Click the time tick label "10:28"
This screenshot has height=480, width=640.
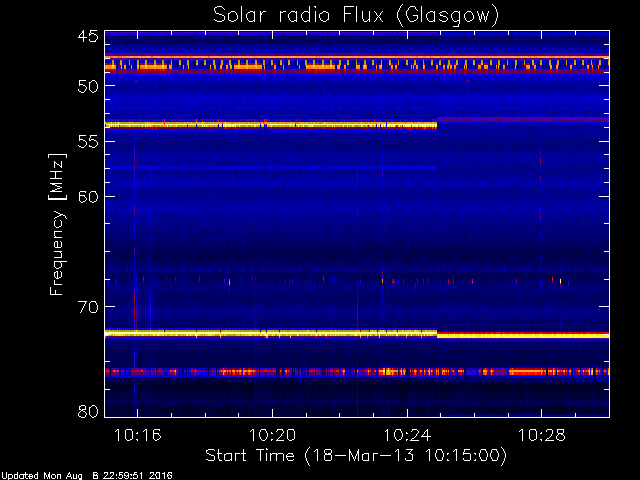(x=542, y=435)
